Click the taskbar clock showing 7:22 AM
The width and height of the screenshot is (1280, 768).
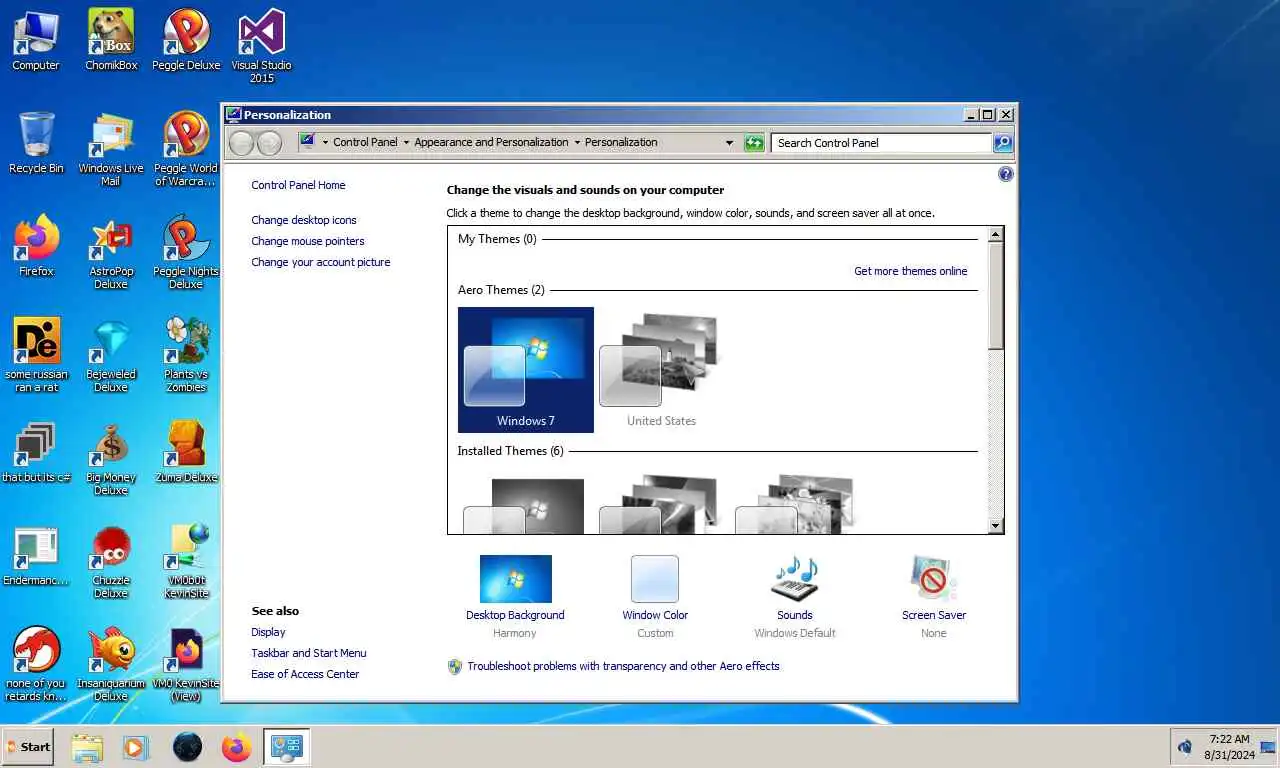1229,747
